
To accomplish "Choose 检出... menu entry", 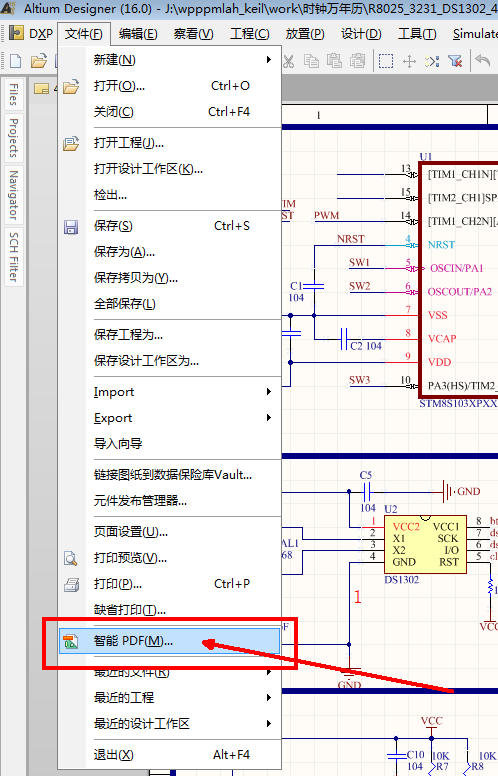I will click(x=170, y=194).
